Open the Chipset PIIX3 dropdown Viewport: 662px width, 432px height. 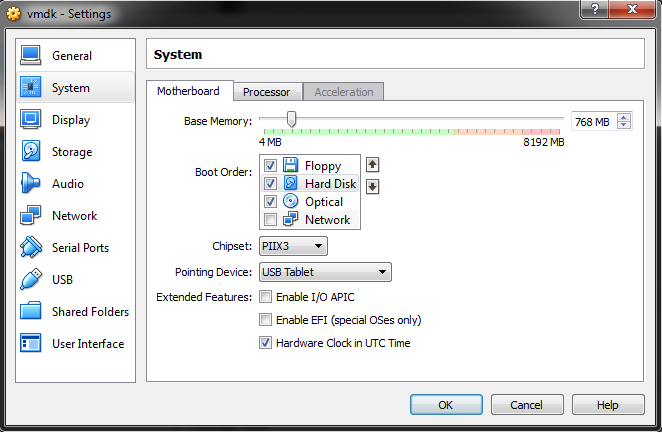[293, 246]
